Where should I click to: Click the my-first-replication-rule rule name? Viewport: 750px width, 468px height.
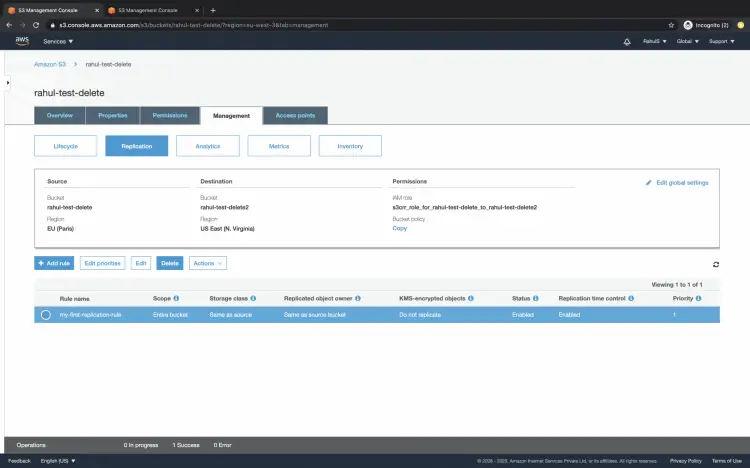[90, 315]
